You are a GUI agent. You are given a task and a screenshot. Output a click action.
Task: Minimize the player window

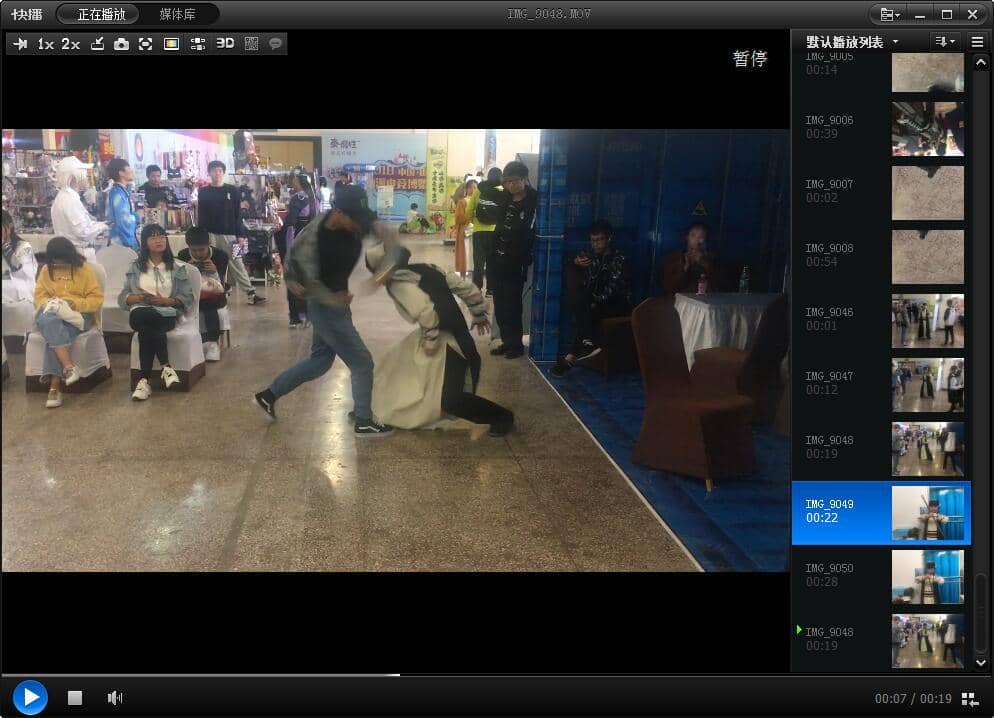tap(920, 15)
